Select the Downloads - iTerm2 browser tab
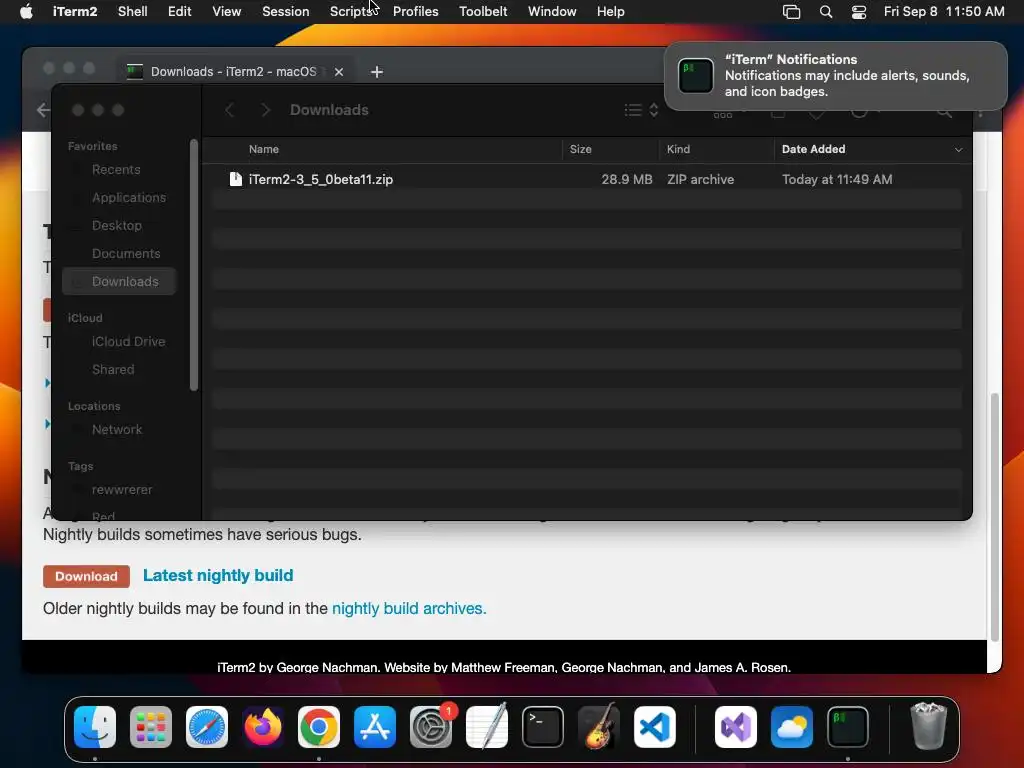This screenshot has width=1024, height=768. (x=233, y=72)
